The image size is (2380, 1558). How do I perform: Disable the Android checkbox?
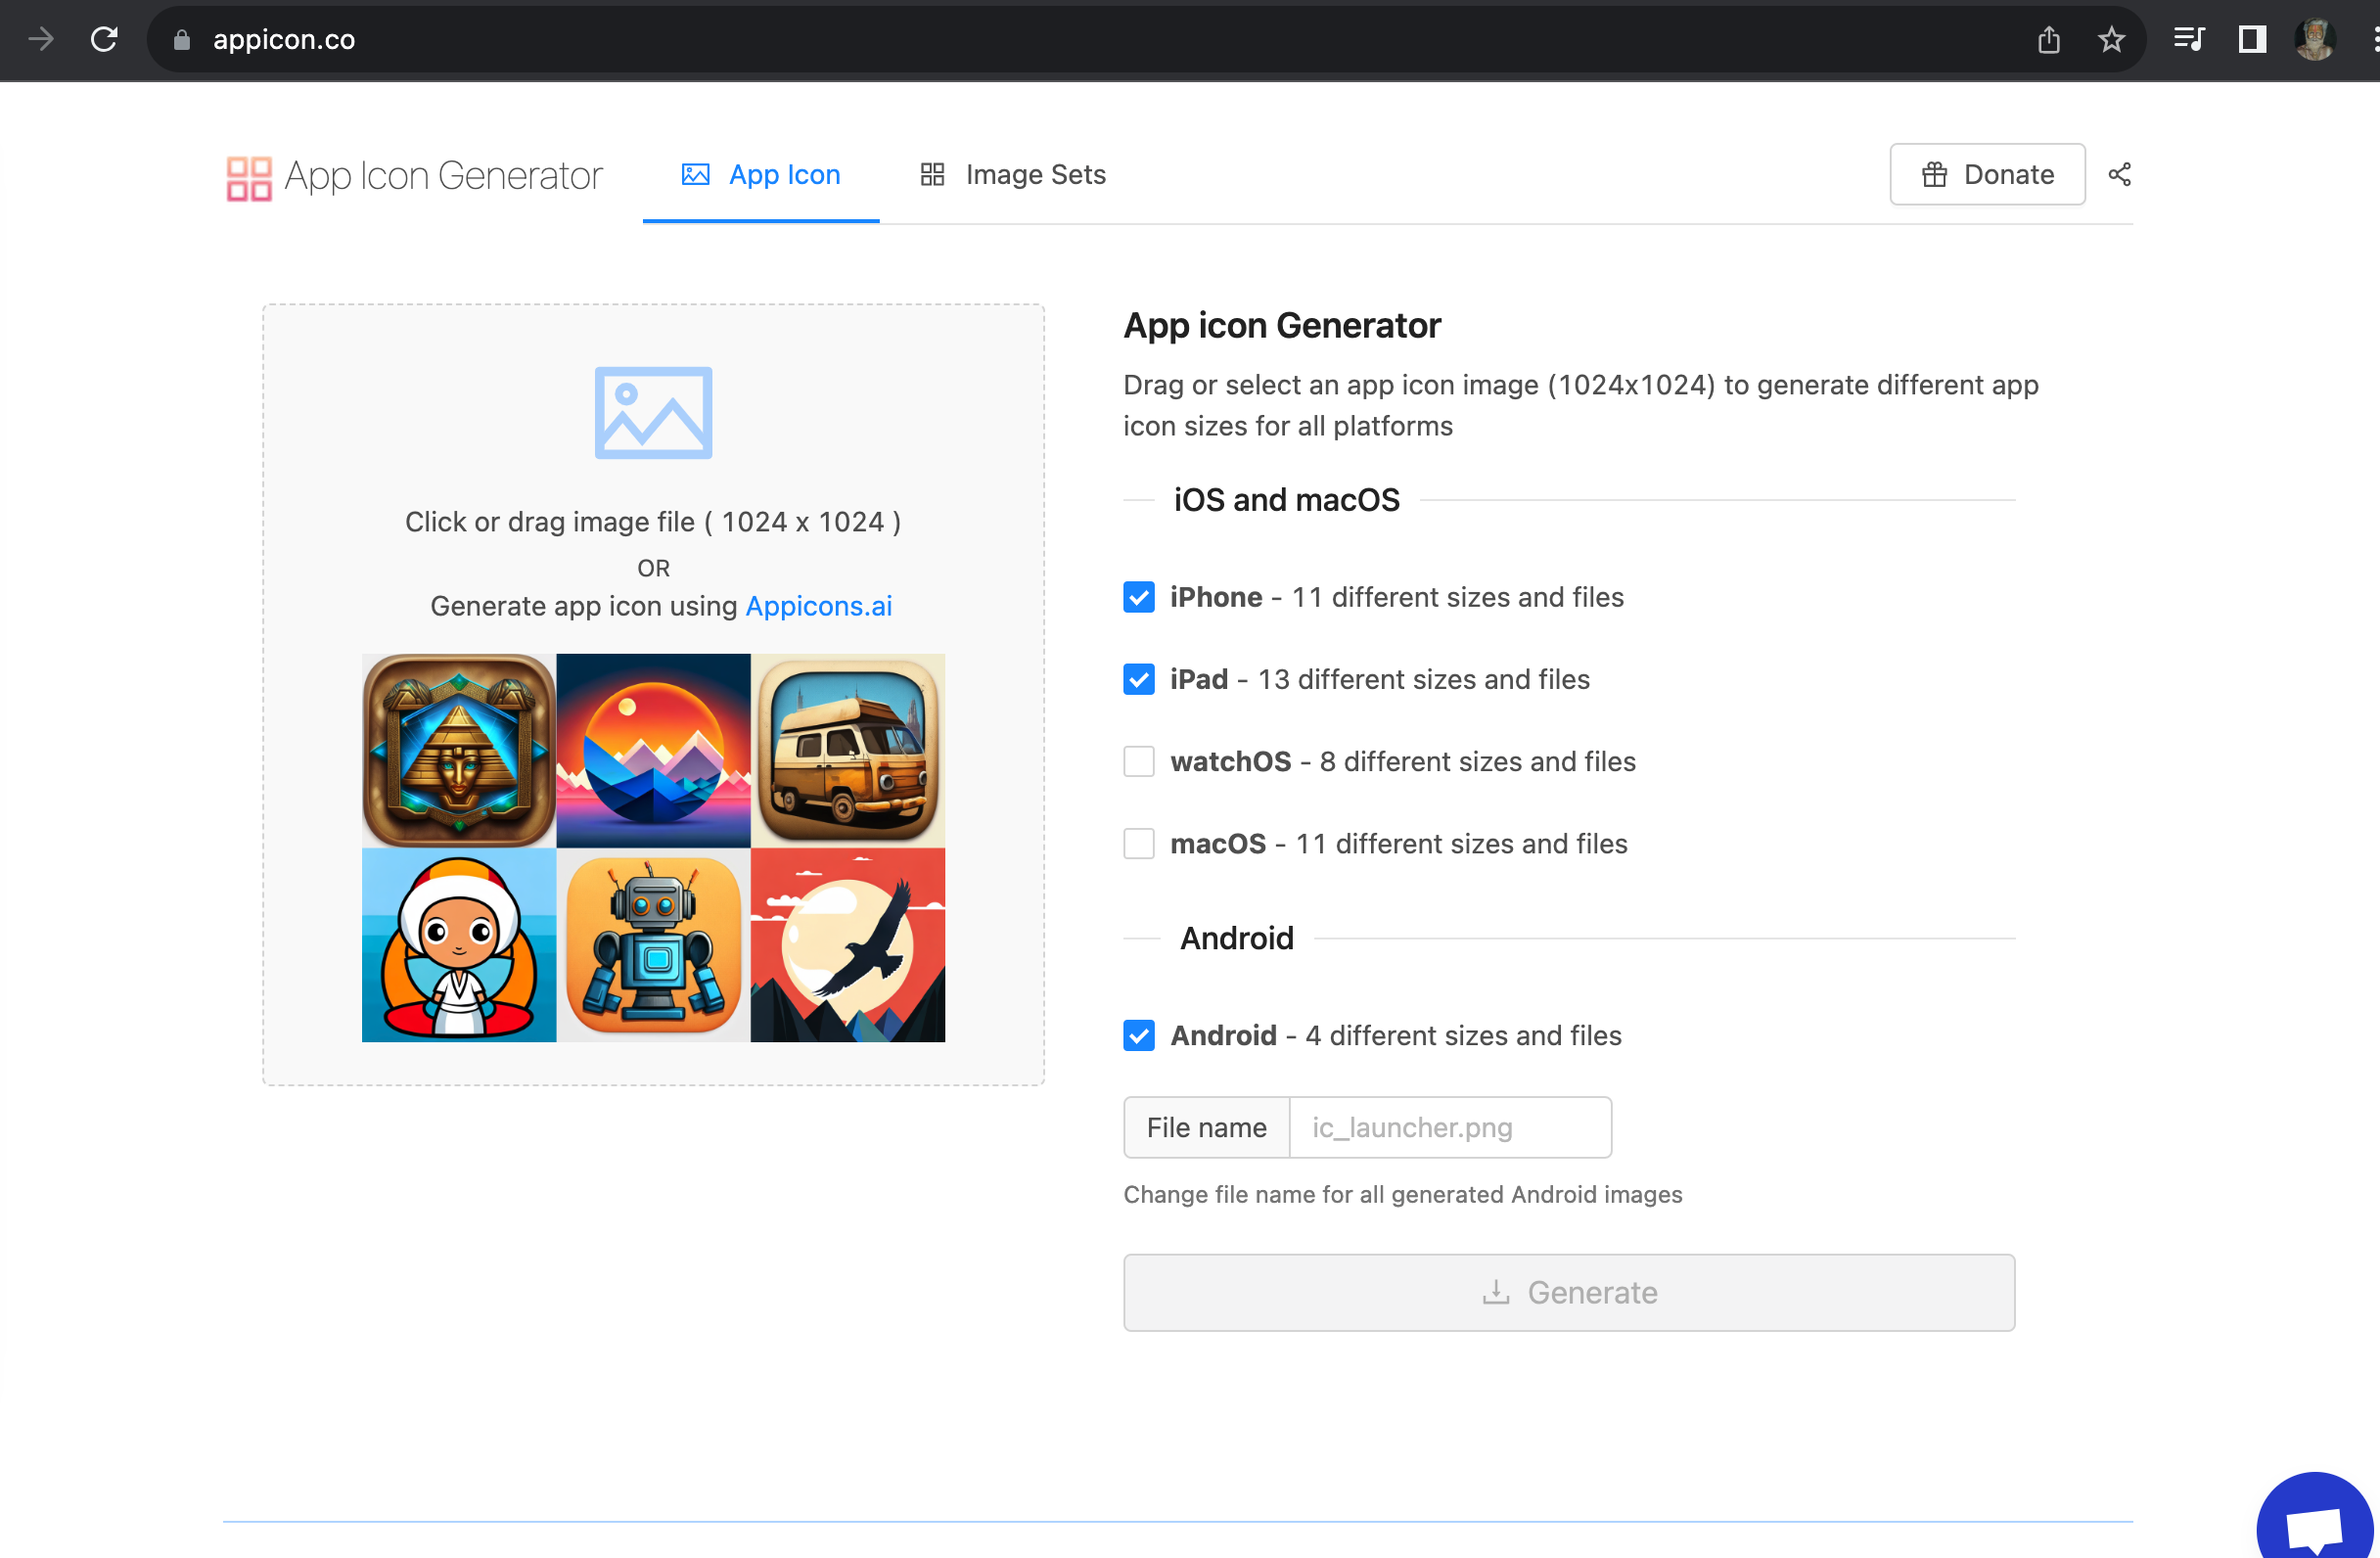pos(1138,1035)
